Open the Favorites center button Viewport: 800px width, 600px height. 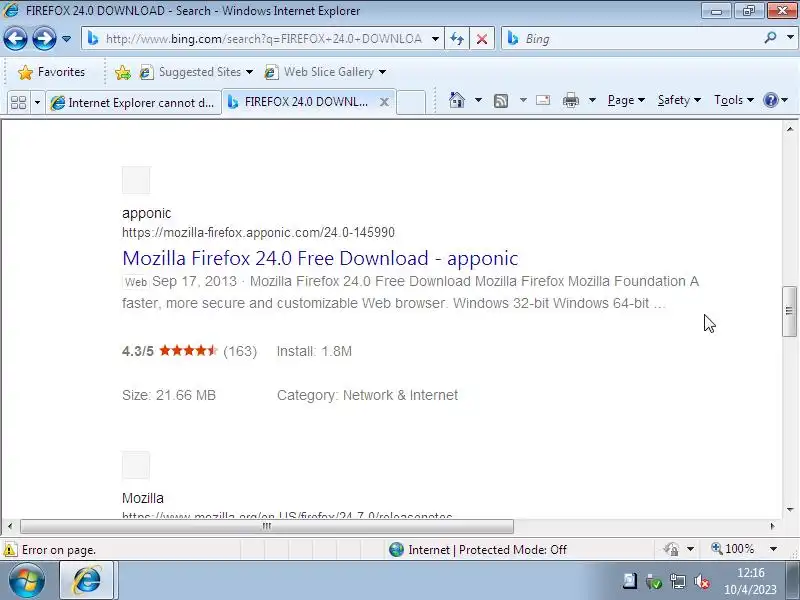coord(51,72)
